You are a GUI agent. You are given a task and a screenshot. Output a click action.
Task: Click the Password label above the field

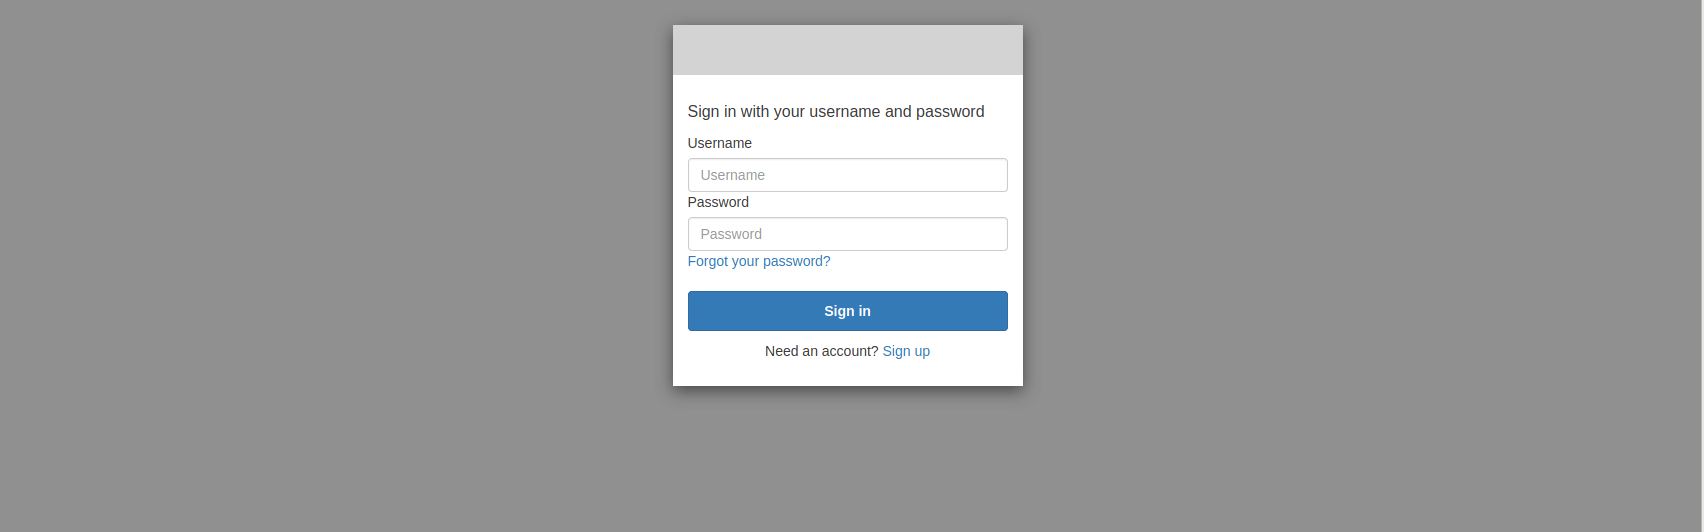(718, 202)
